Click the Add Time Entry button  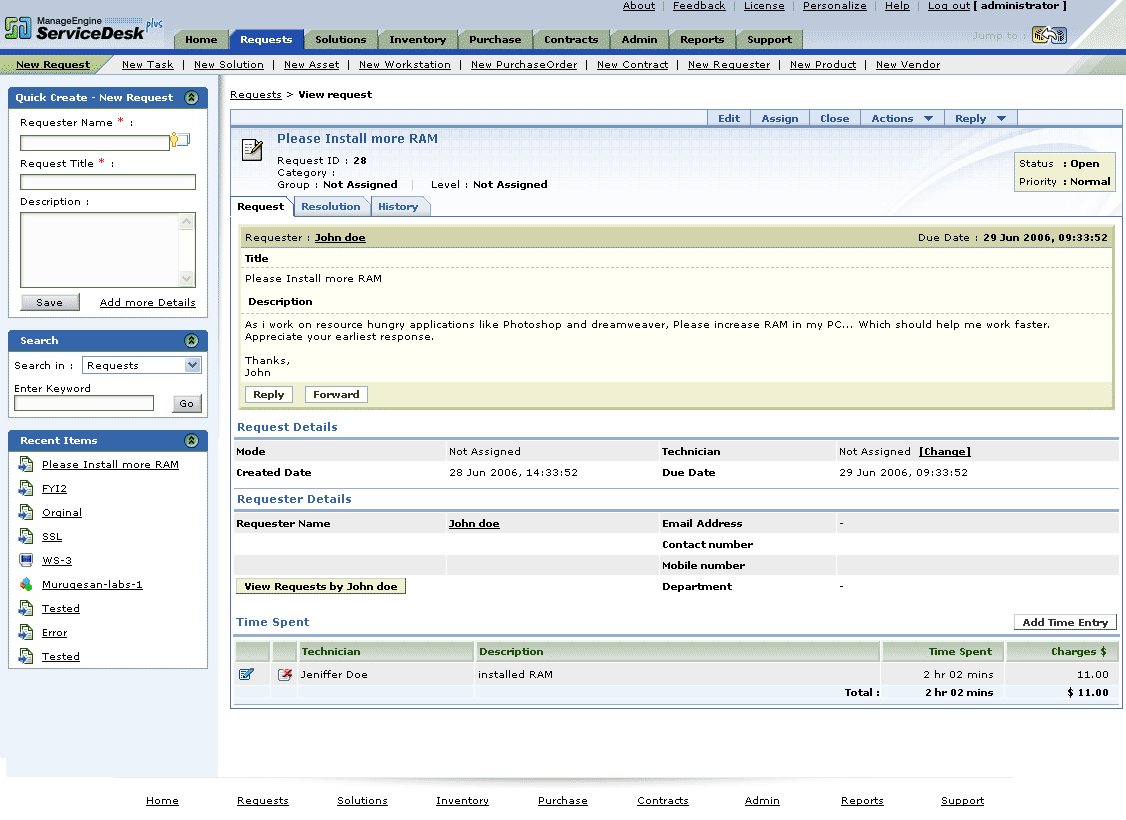1065,622
